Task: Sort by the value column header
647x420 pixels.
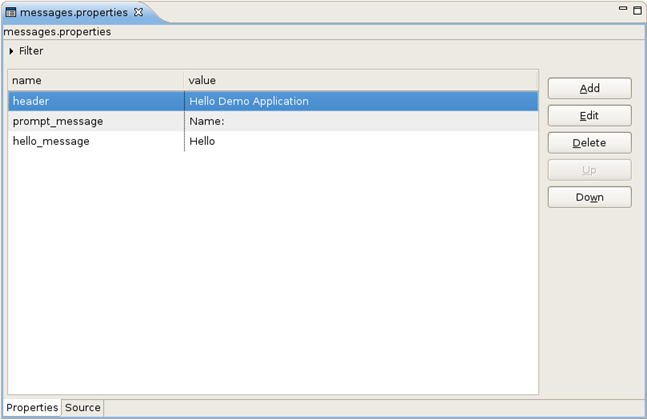Action: (x=360, y=80)
